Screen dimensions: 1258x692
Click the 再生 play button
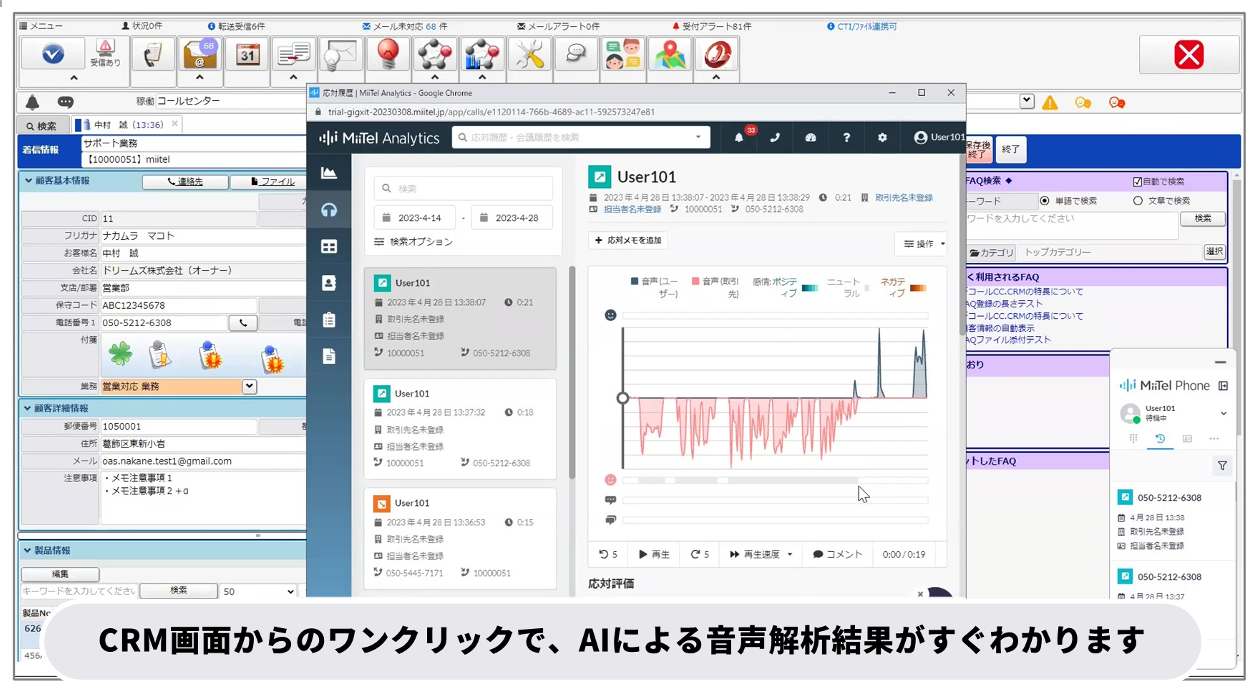click(x=654, y=554)
